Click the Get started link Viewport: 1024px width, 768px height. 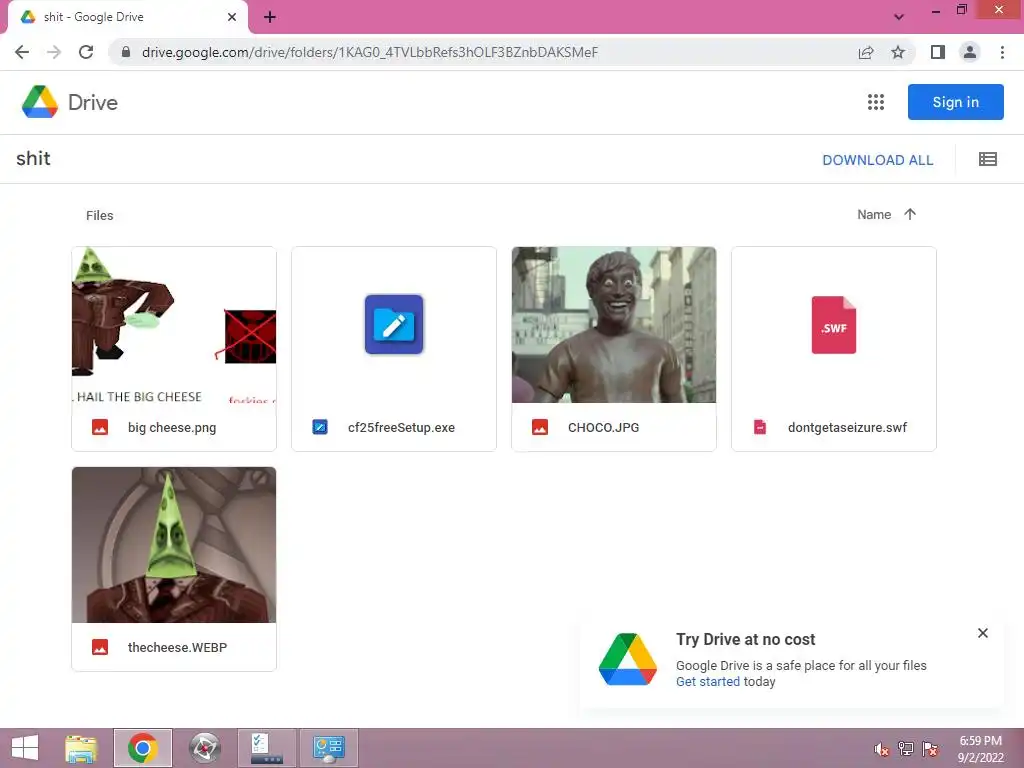coord(708,682)
